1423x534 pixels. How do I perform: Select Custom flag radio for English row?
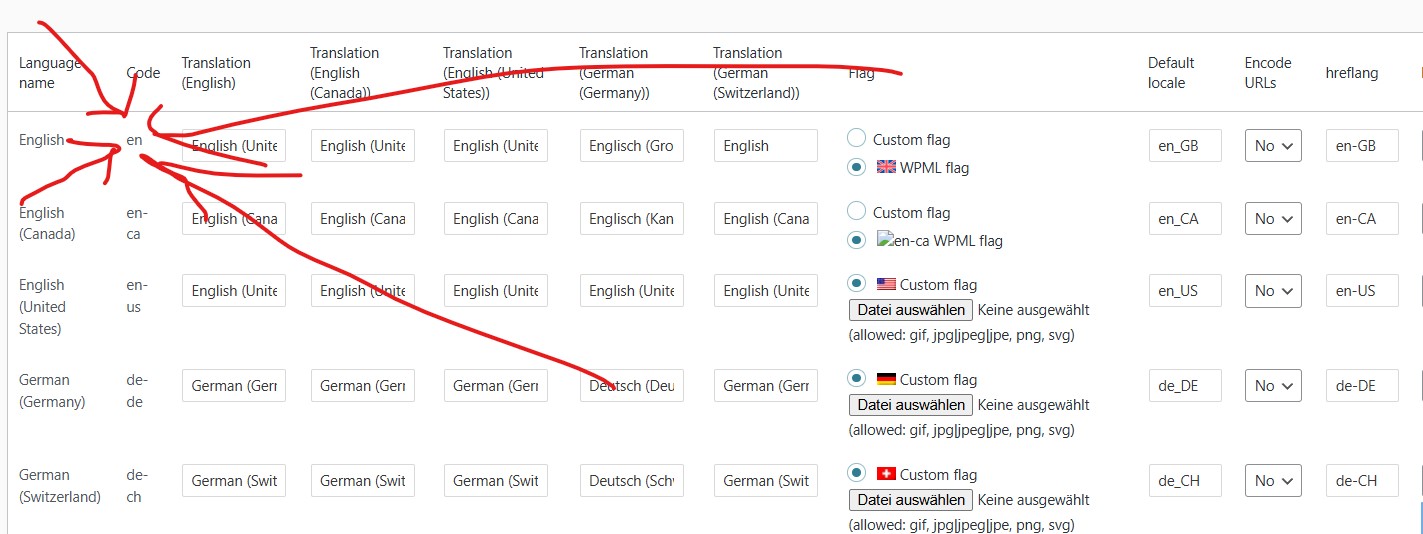[856, 139]
